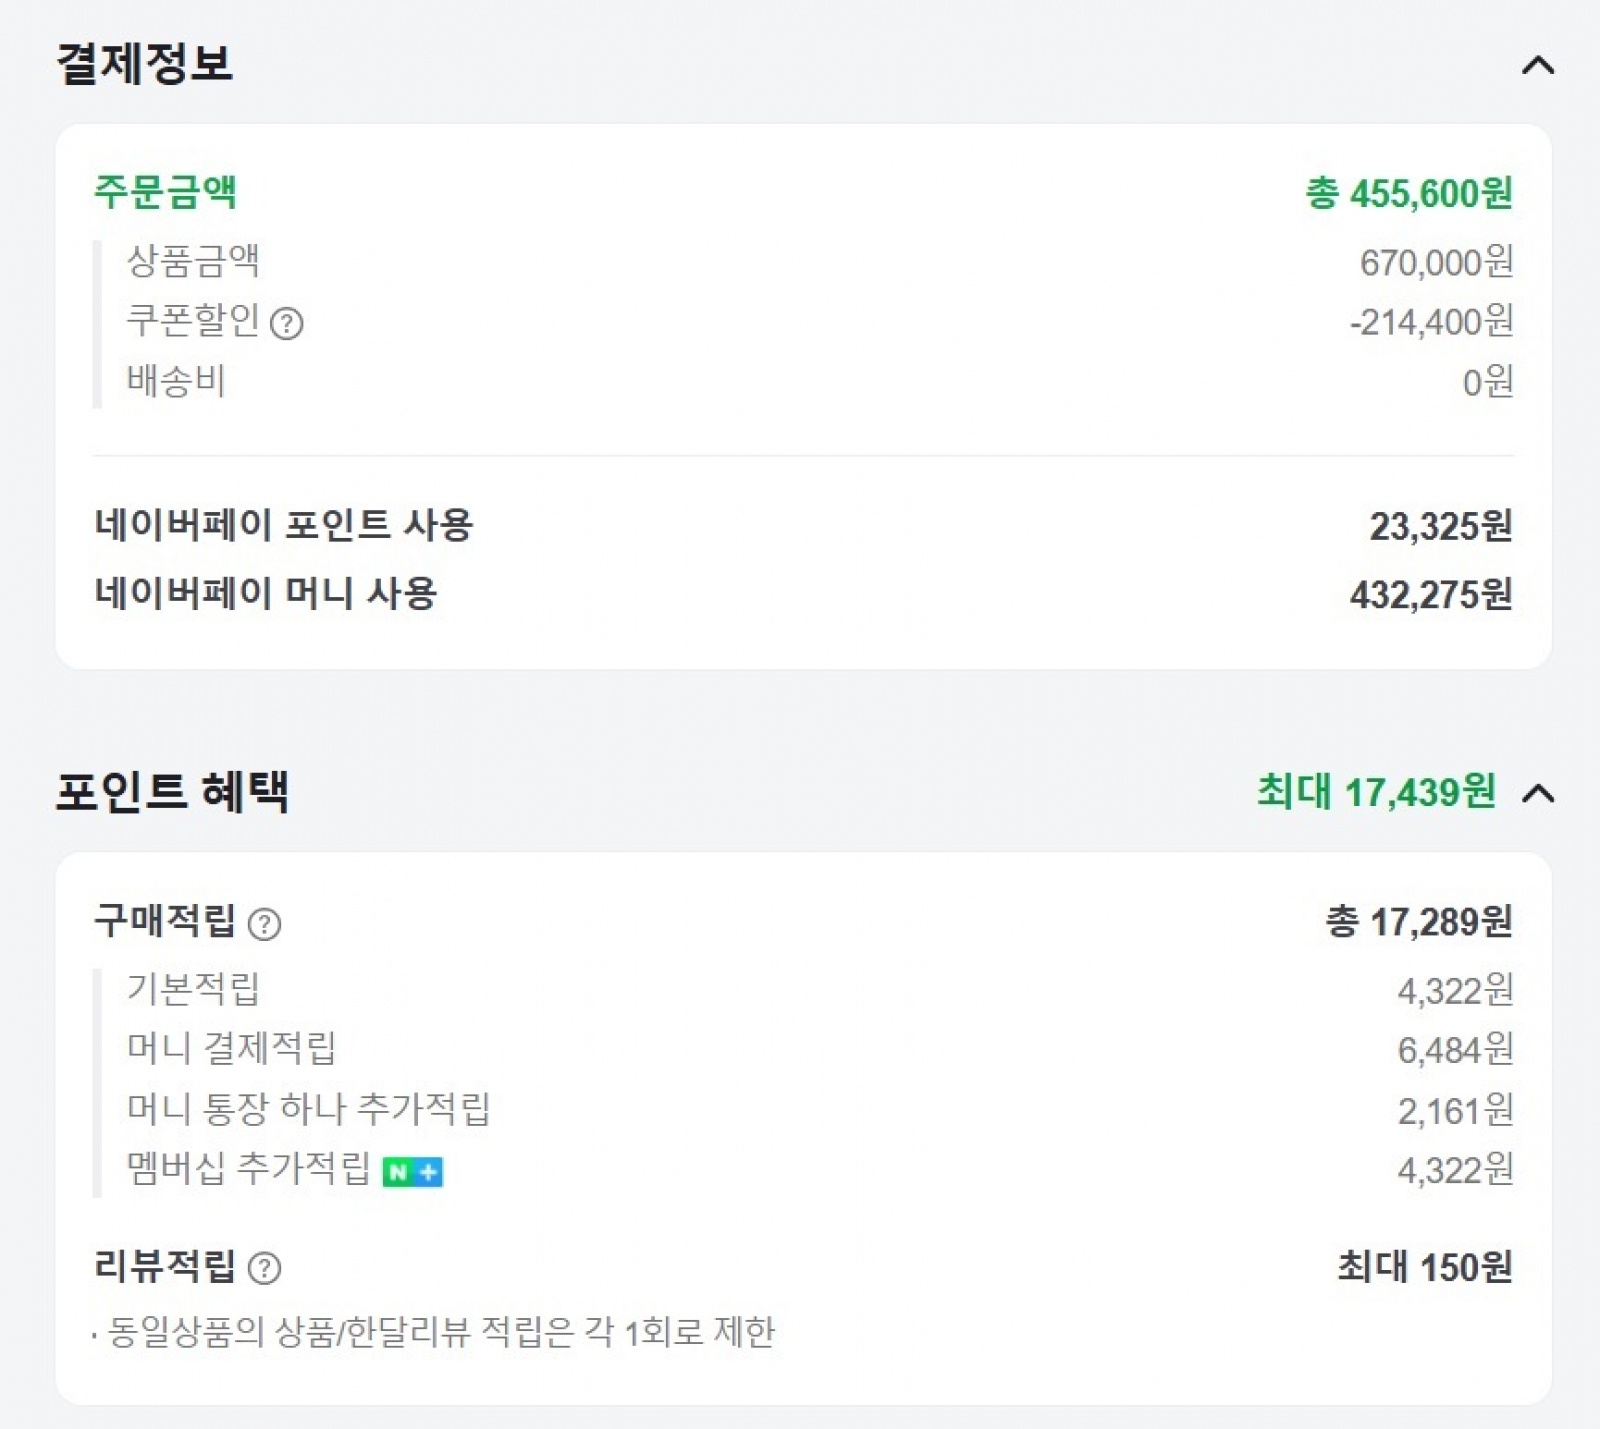Select the 포인트 혜택 section title
This screenshot has height=1429, width=1600.
[x=172, y=792]
